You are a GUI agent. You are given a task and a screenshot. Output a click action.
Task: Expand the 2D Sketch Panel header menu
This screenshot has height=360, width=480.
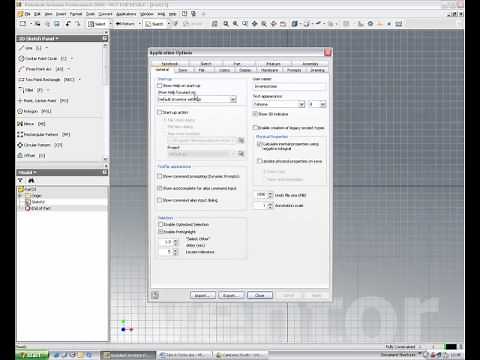click(38, 39)
